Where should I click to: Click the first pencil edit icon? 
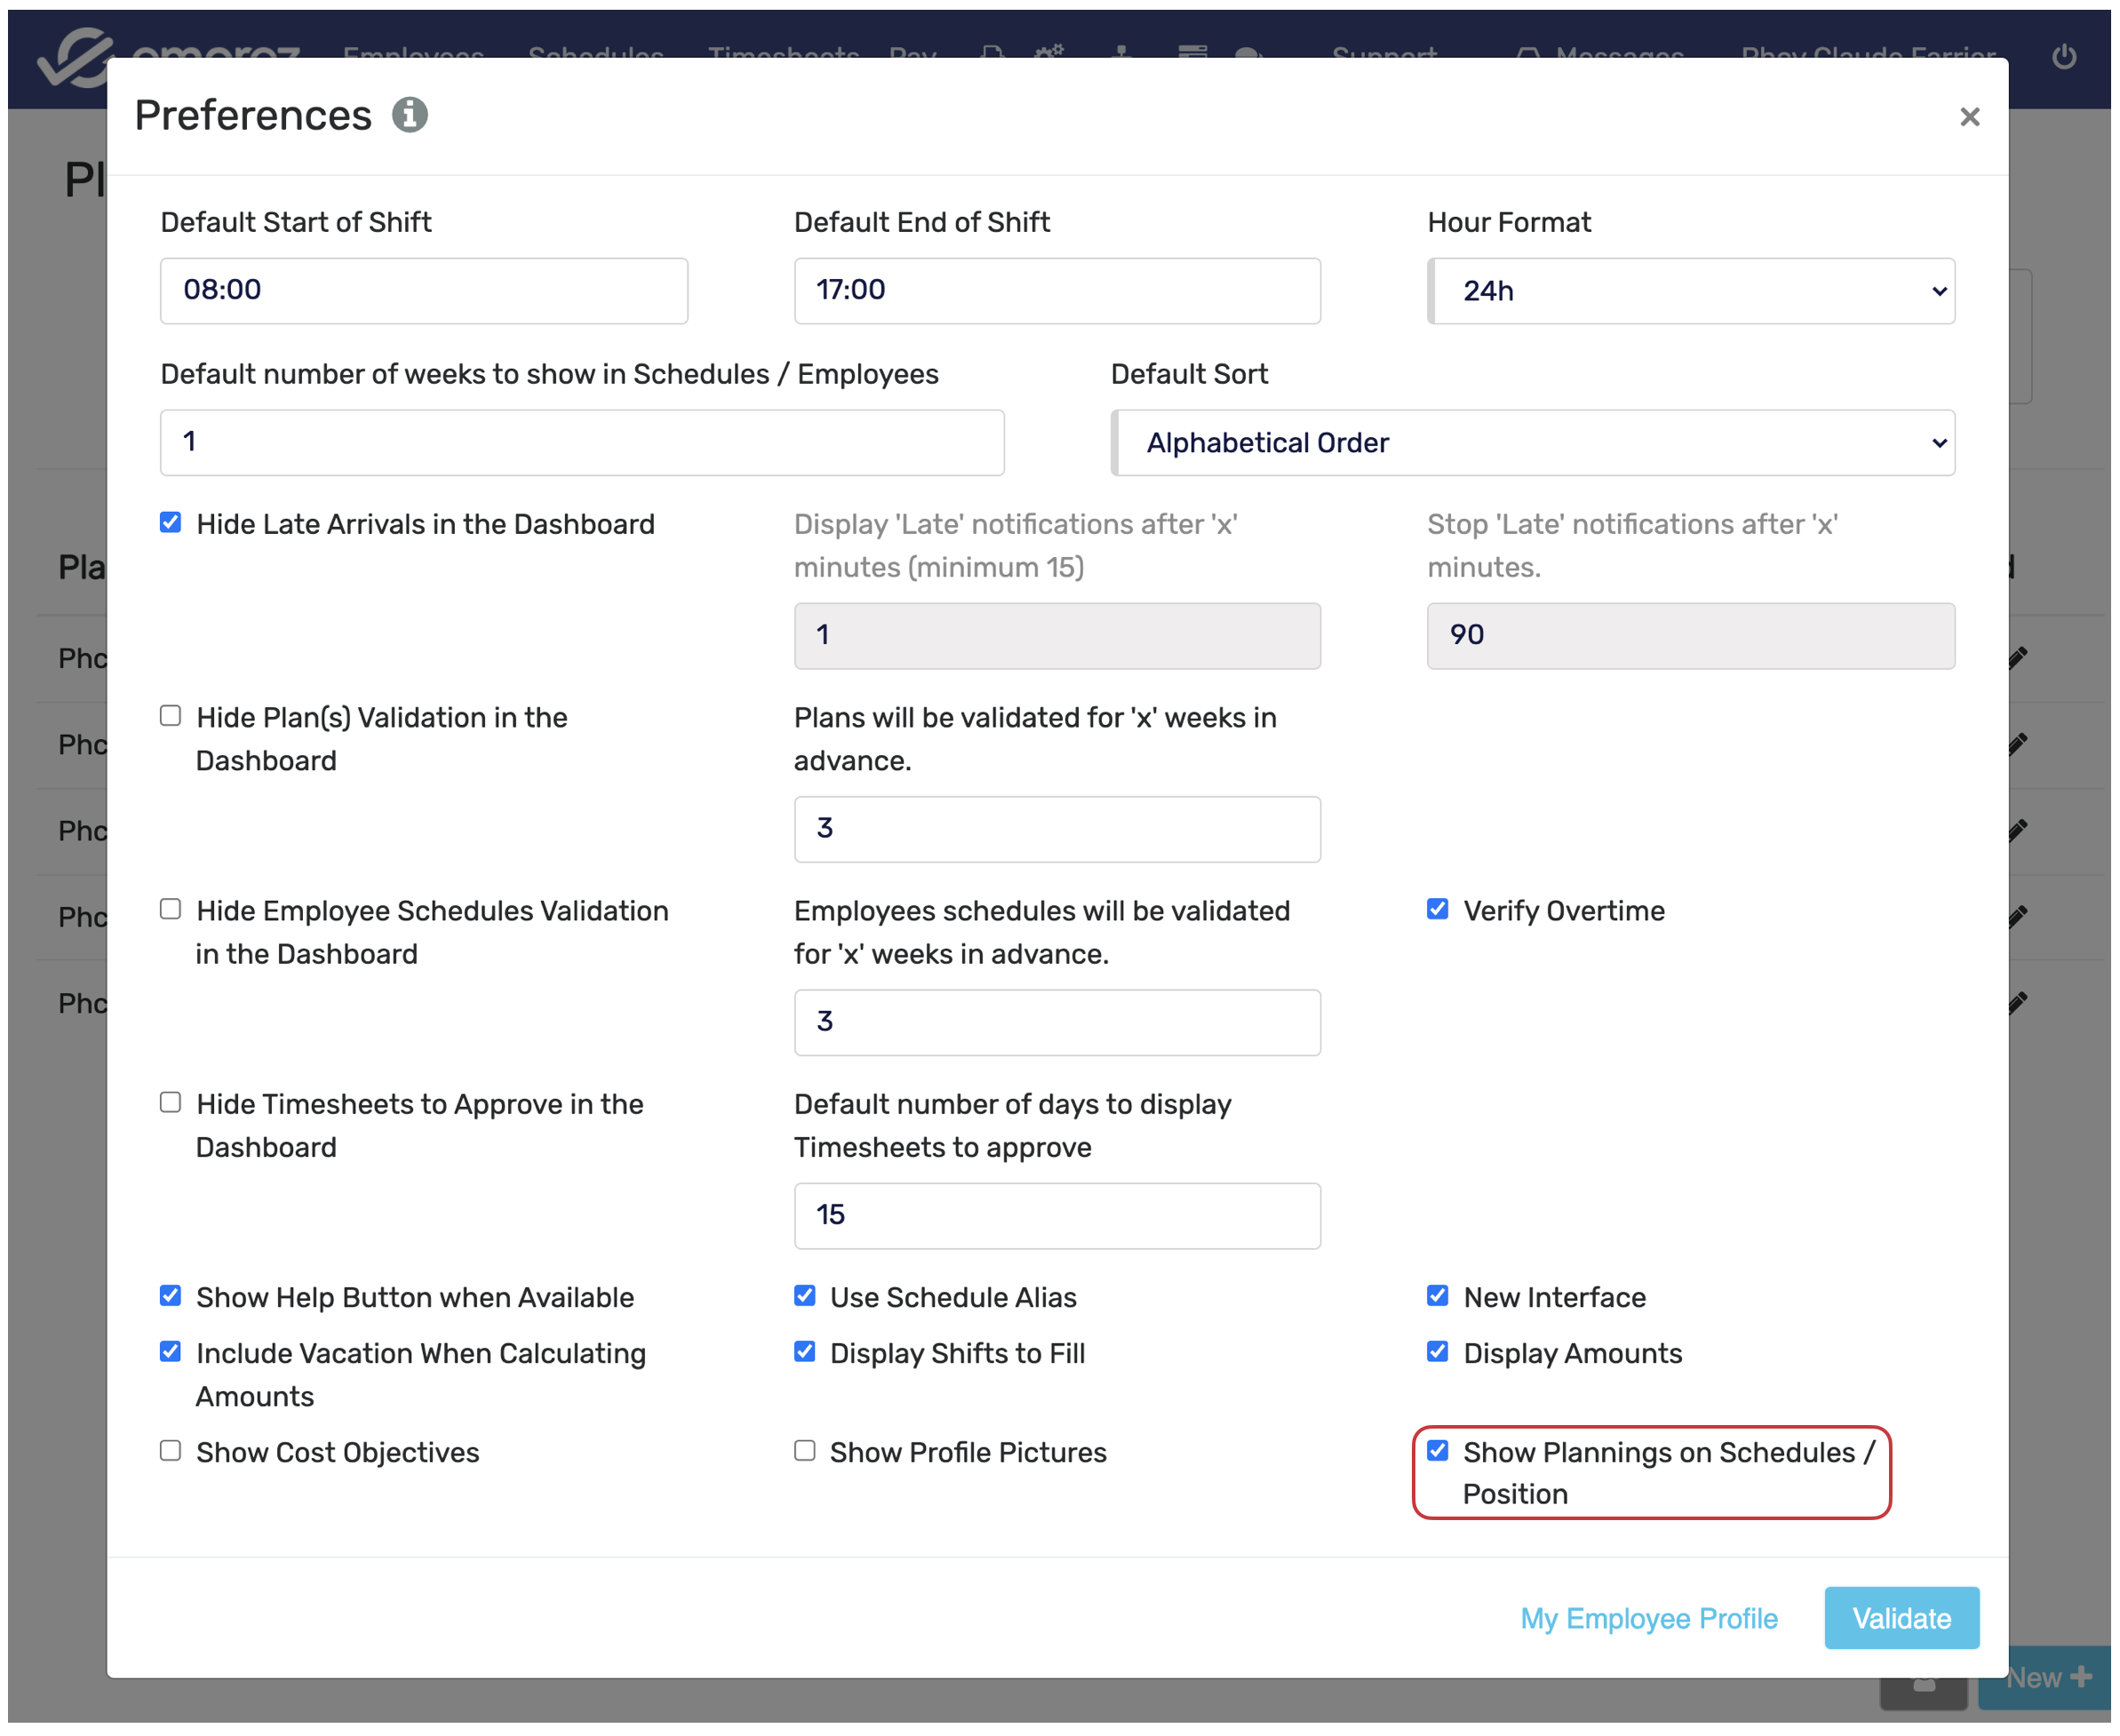[x=2018, y=657]
